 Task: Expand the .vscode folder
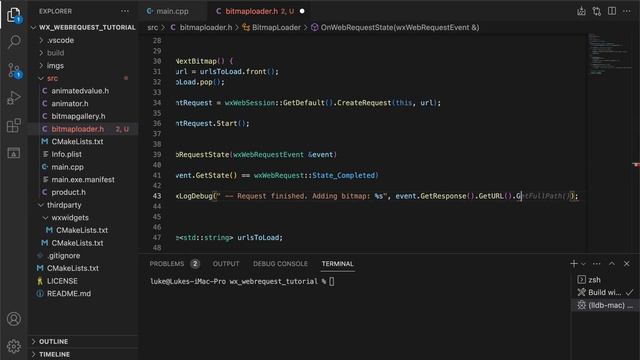tap(83, 40)
